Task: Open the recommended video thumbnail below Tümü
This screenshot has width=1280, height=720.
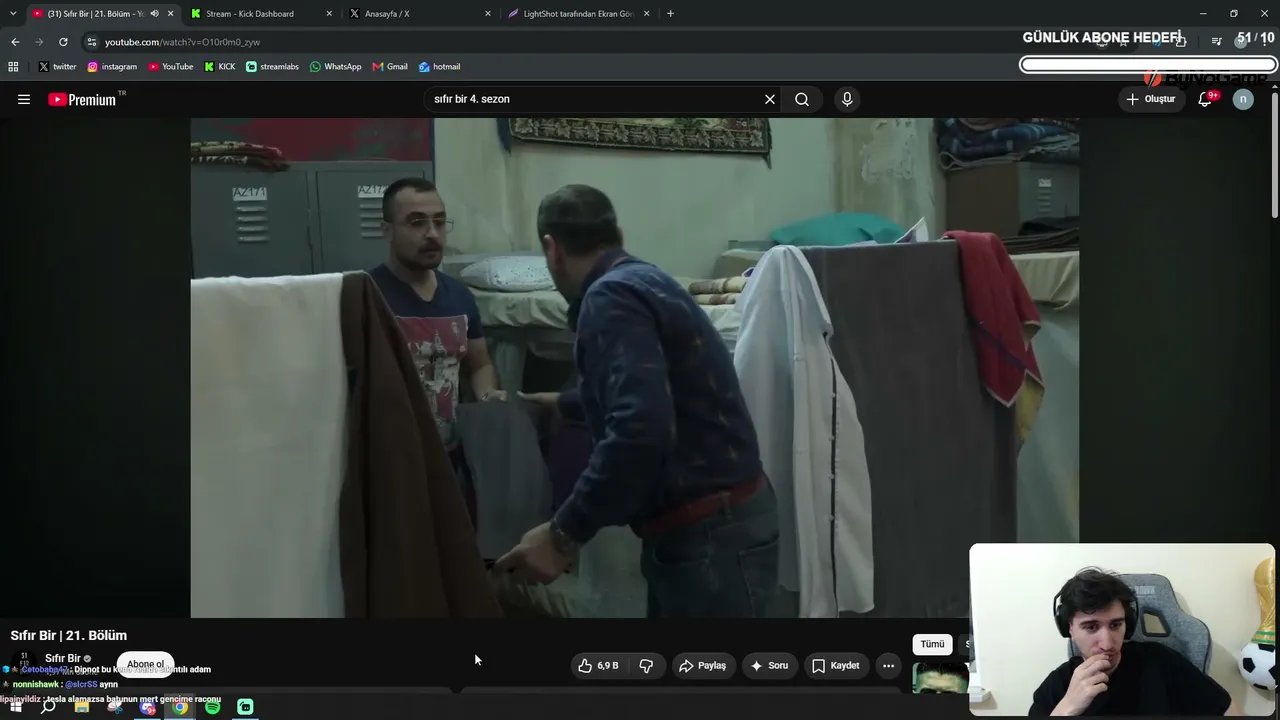Action: (x=940, y=678)
